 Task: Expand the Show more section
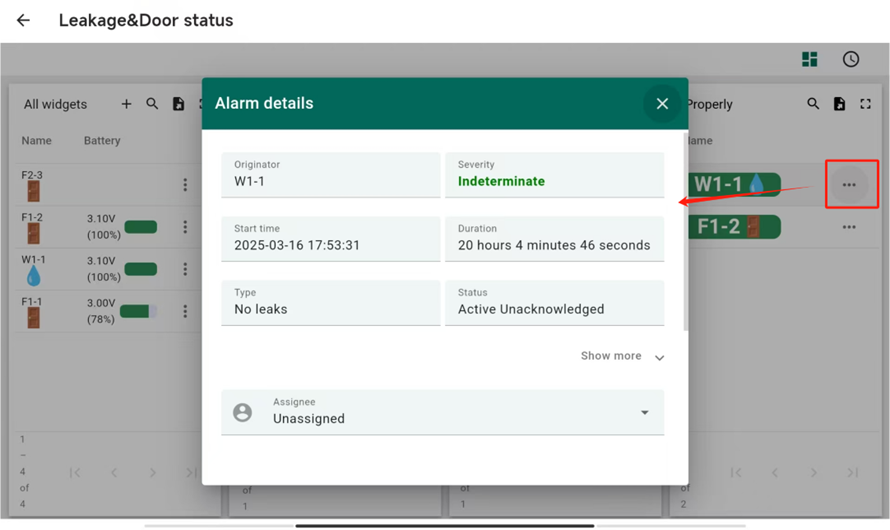coord(622,356)
